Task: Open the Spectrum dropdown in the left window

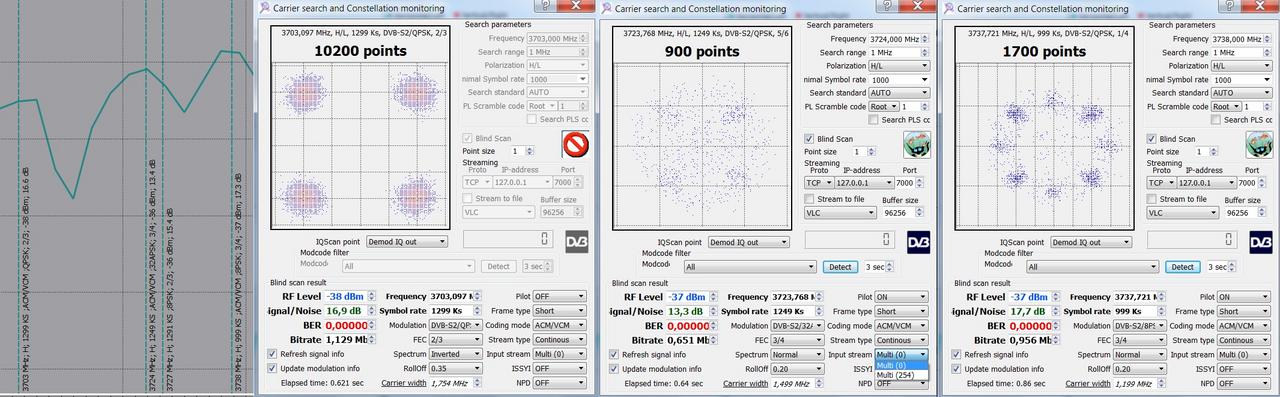Action: coord(455,355)
